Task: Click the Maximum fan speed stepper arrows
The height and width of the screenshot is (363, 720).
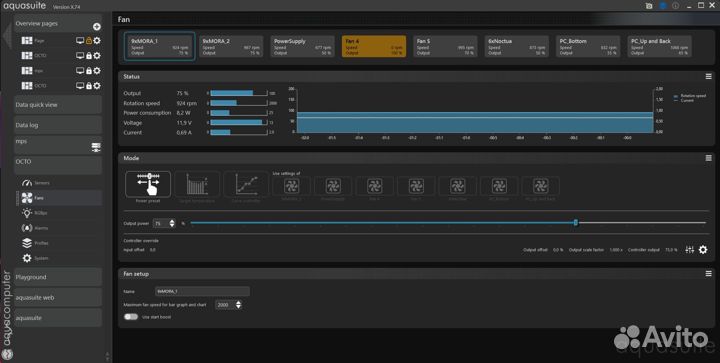Action: 238,305
